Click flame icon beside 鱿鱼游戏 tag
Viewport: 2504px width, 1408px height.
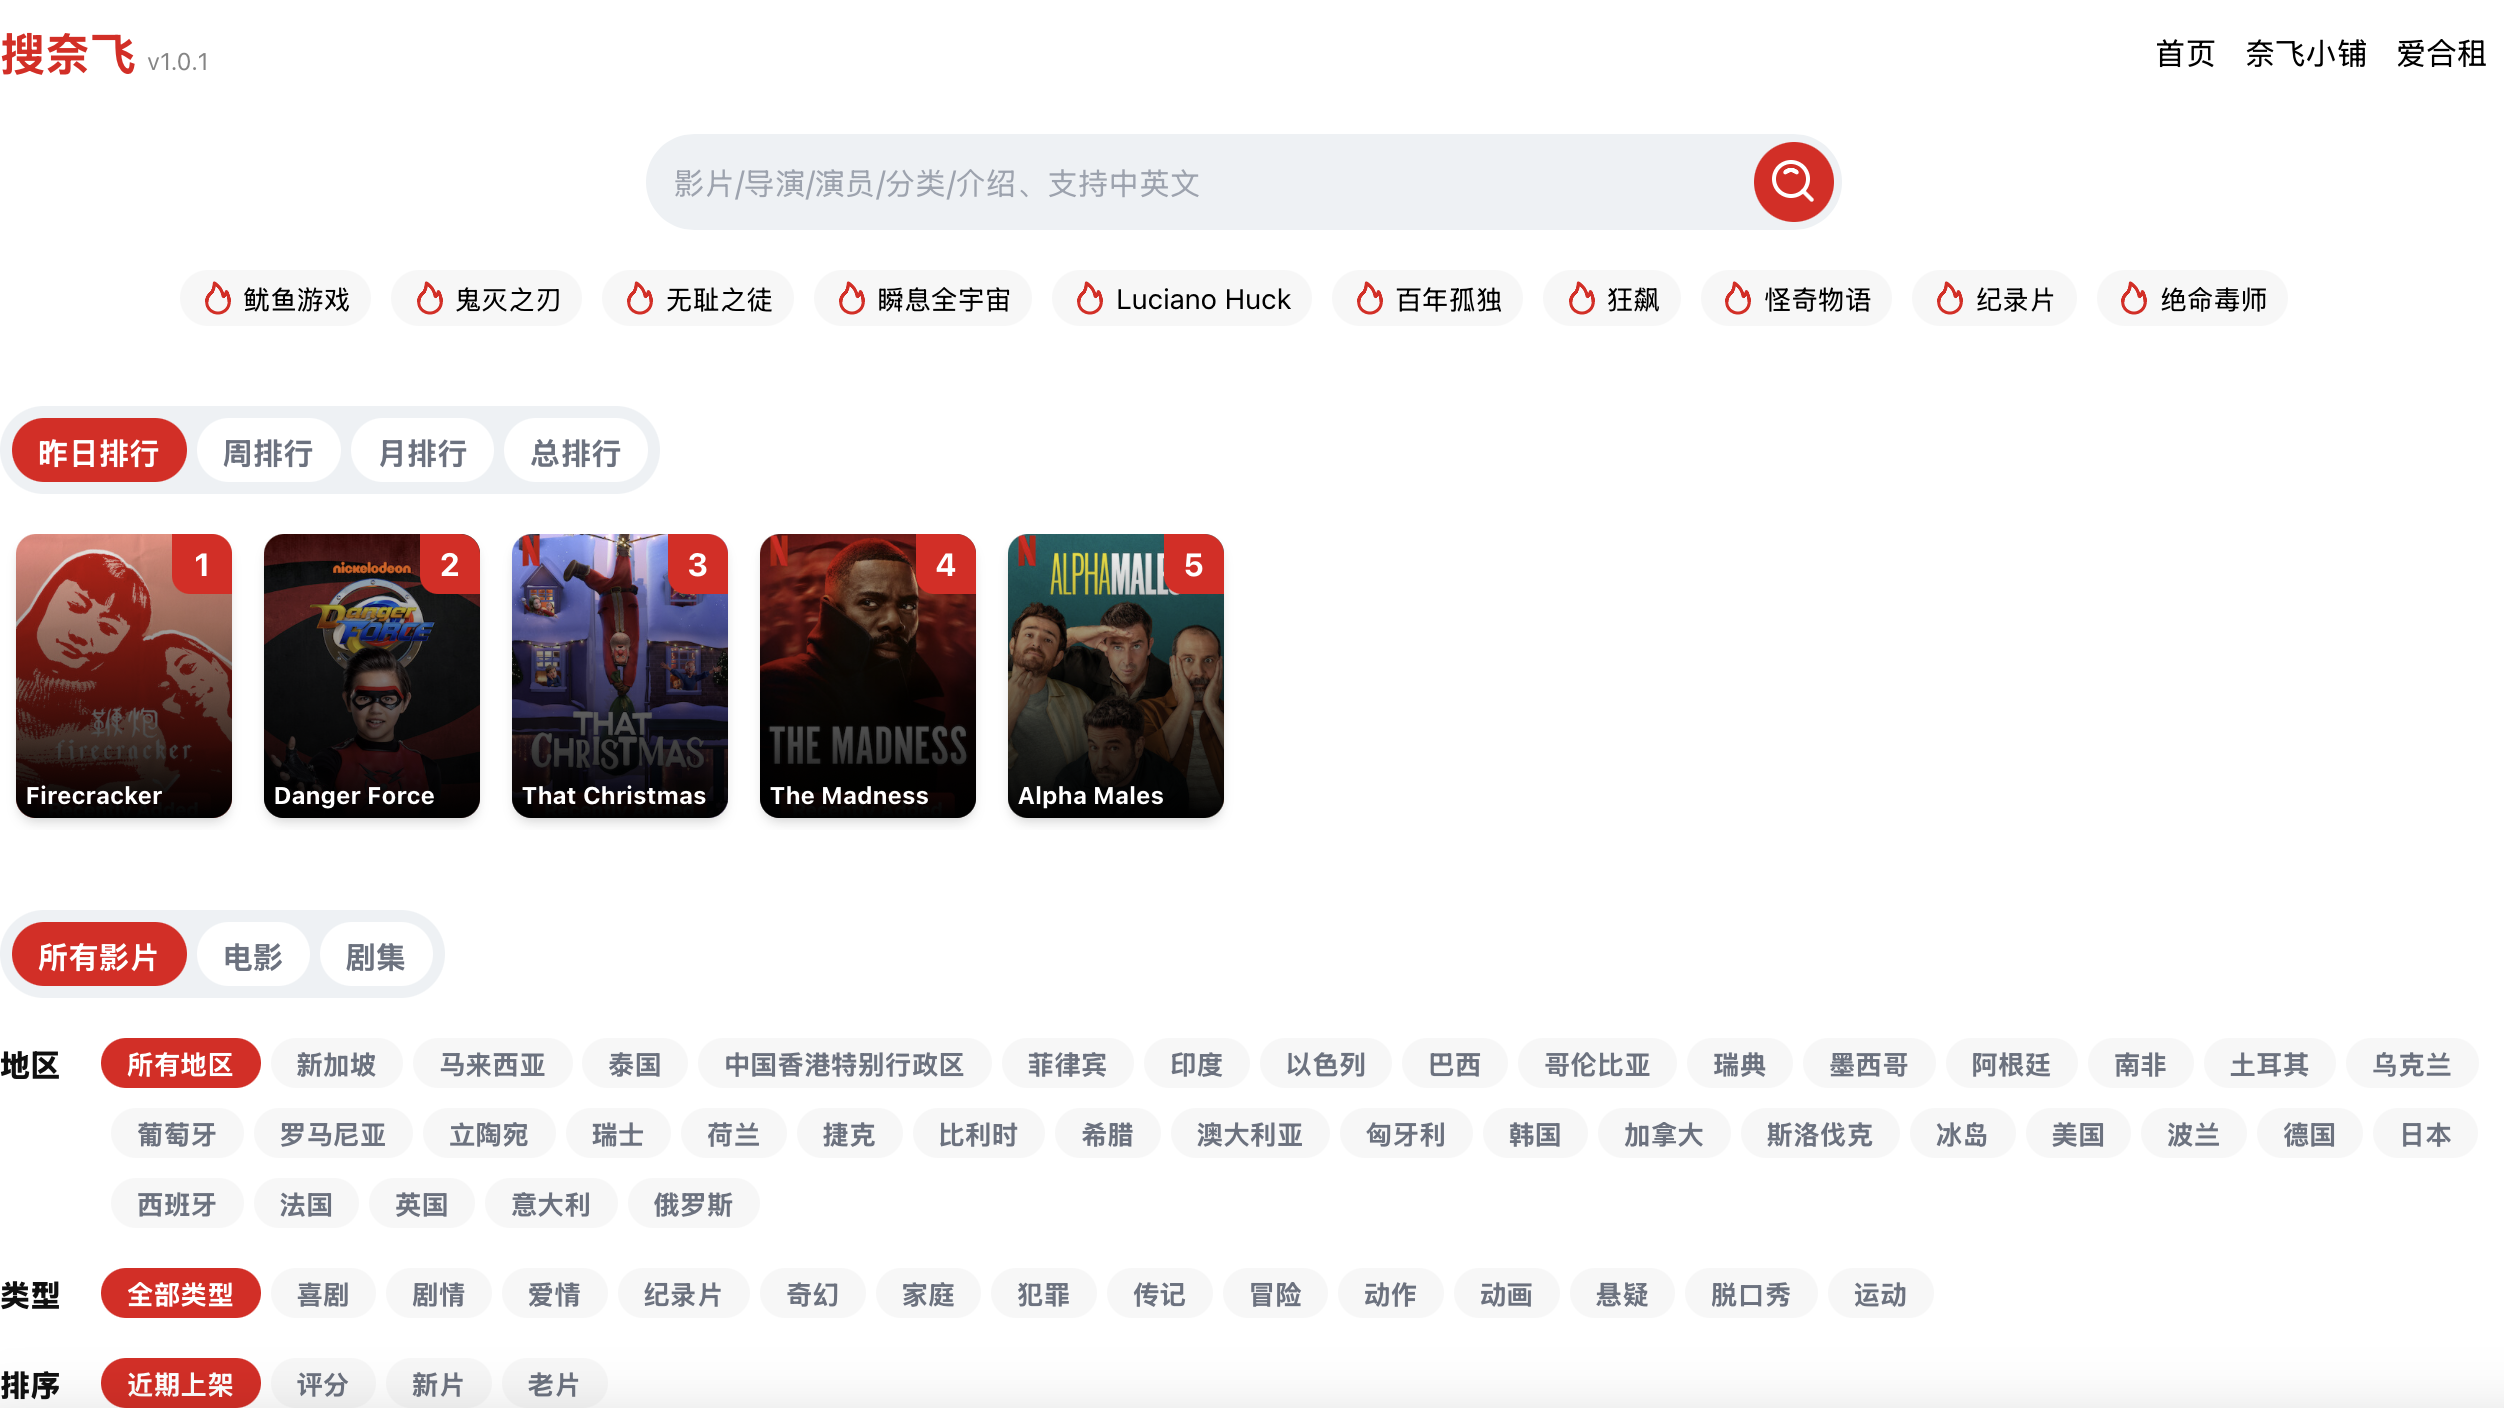217,299
